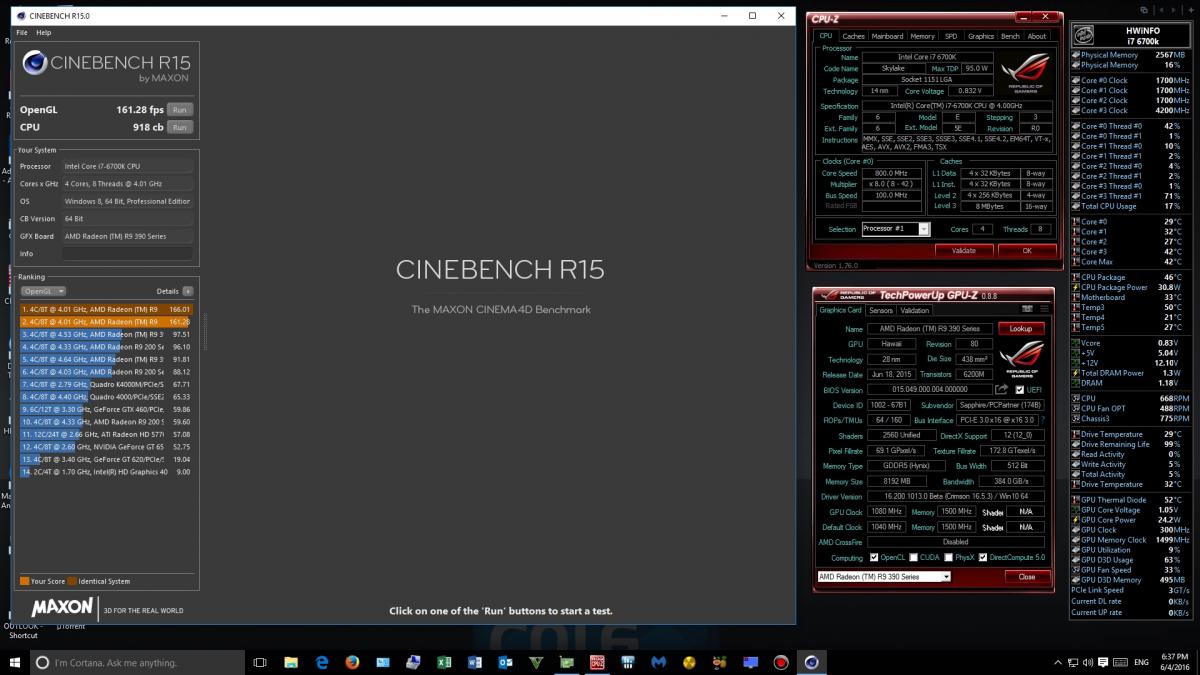
Task: Open the clock showing 6:37 PM
Action: [x=1175, y=662]
